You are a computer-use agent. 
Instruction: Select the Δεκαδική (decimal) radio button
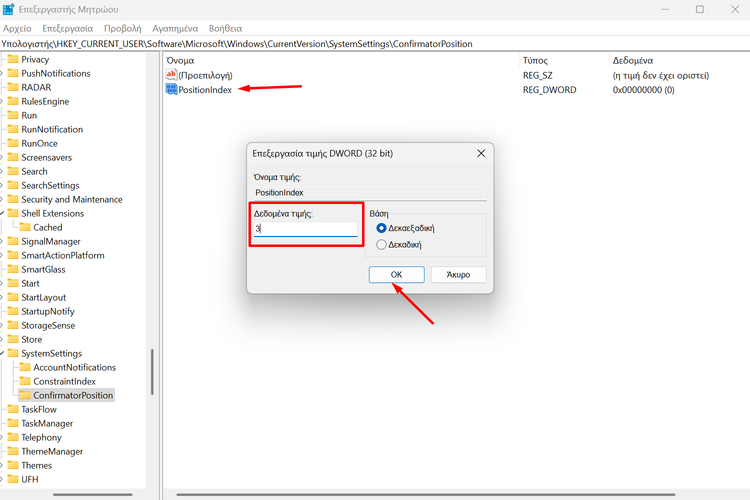click(381, 244)
